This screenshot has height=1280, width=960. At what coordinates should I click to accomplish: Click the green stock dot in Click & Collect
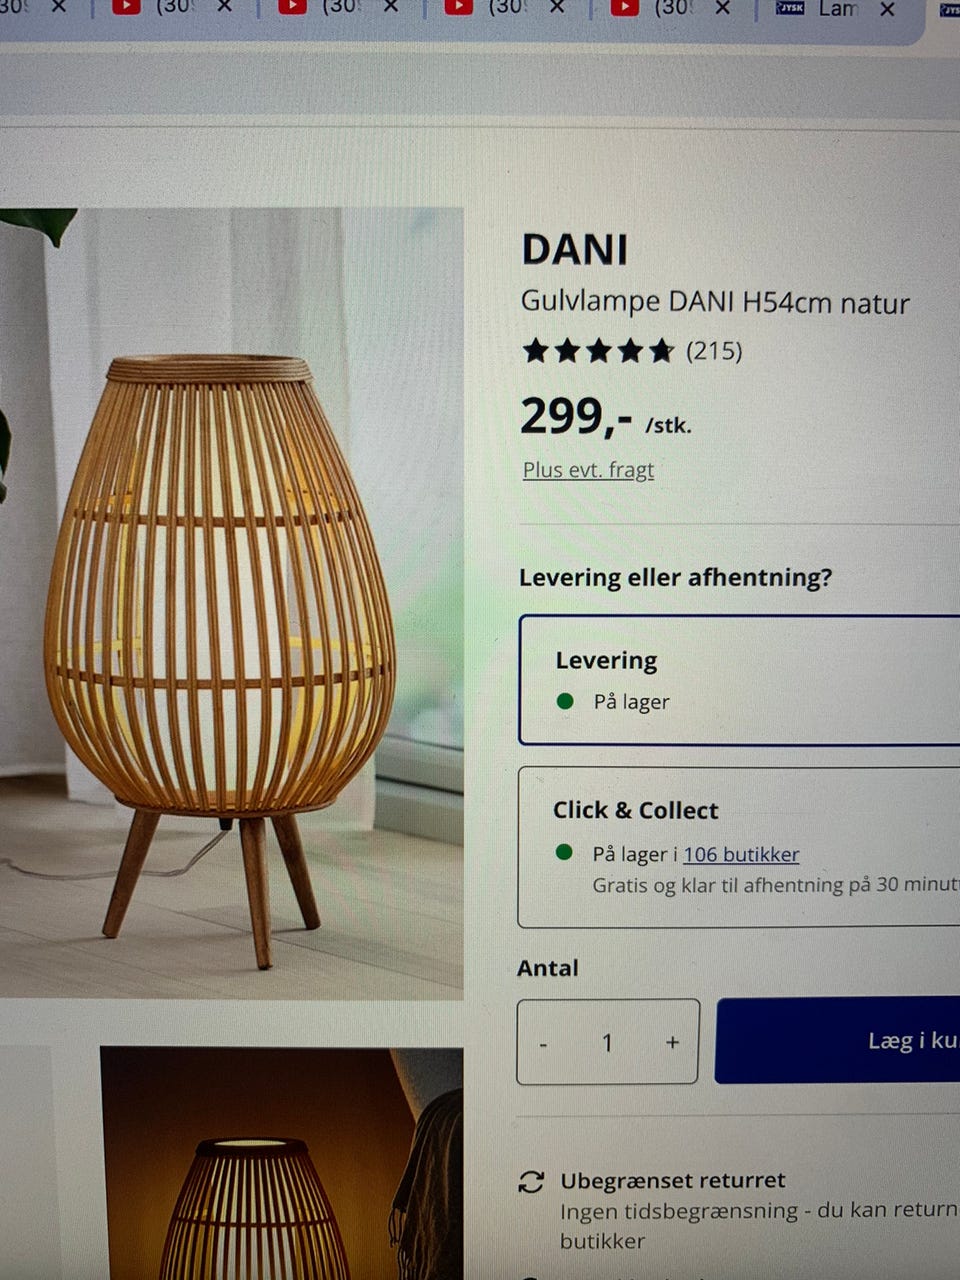[x=564, y=853]
